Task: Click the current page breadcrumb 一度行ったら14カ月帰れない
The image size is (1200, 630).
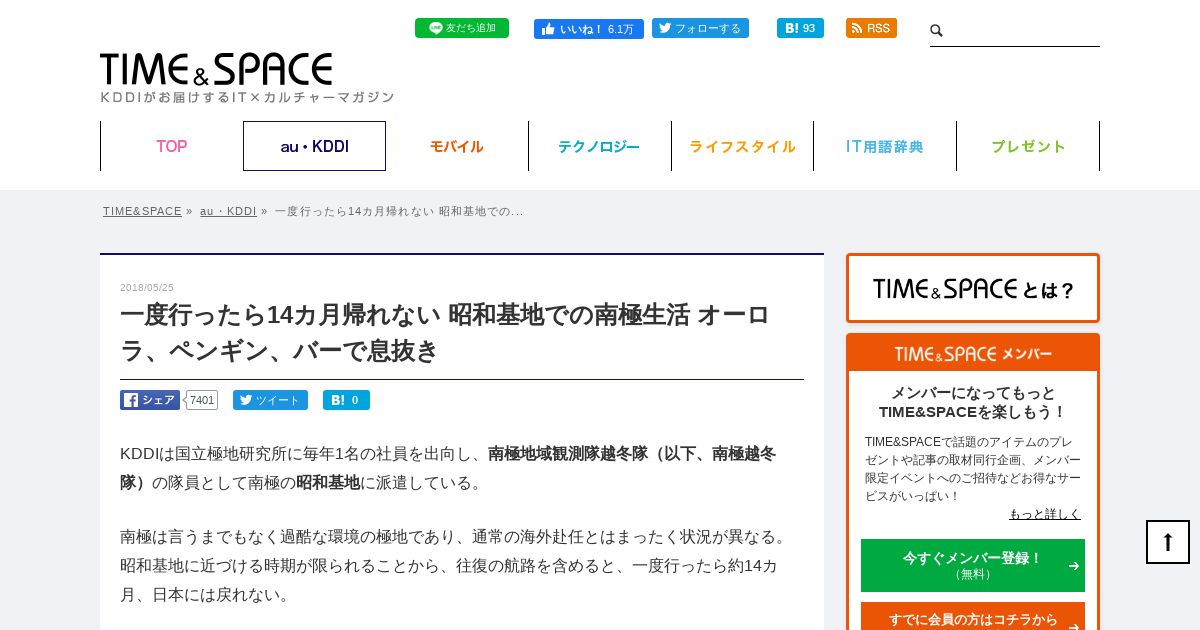Action: (x=399, y=211)
